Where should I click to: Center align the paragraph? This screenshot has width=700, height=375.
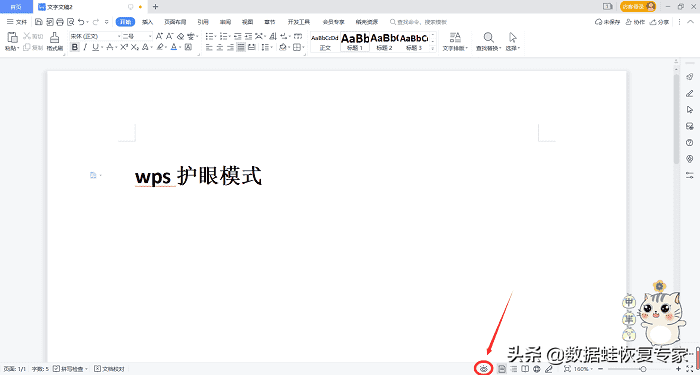click(x=220, y=47)
